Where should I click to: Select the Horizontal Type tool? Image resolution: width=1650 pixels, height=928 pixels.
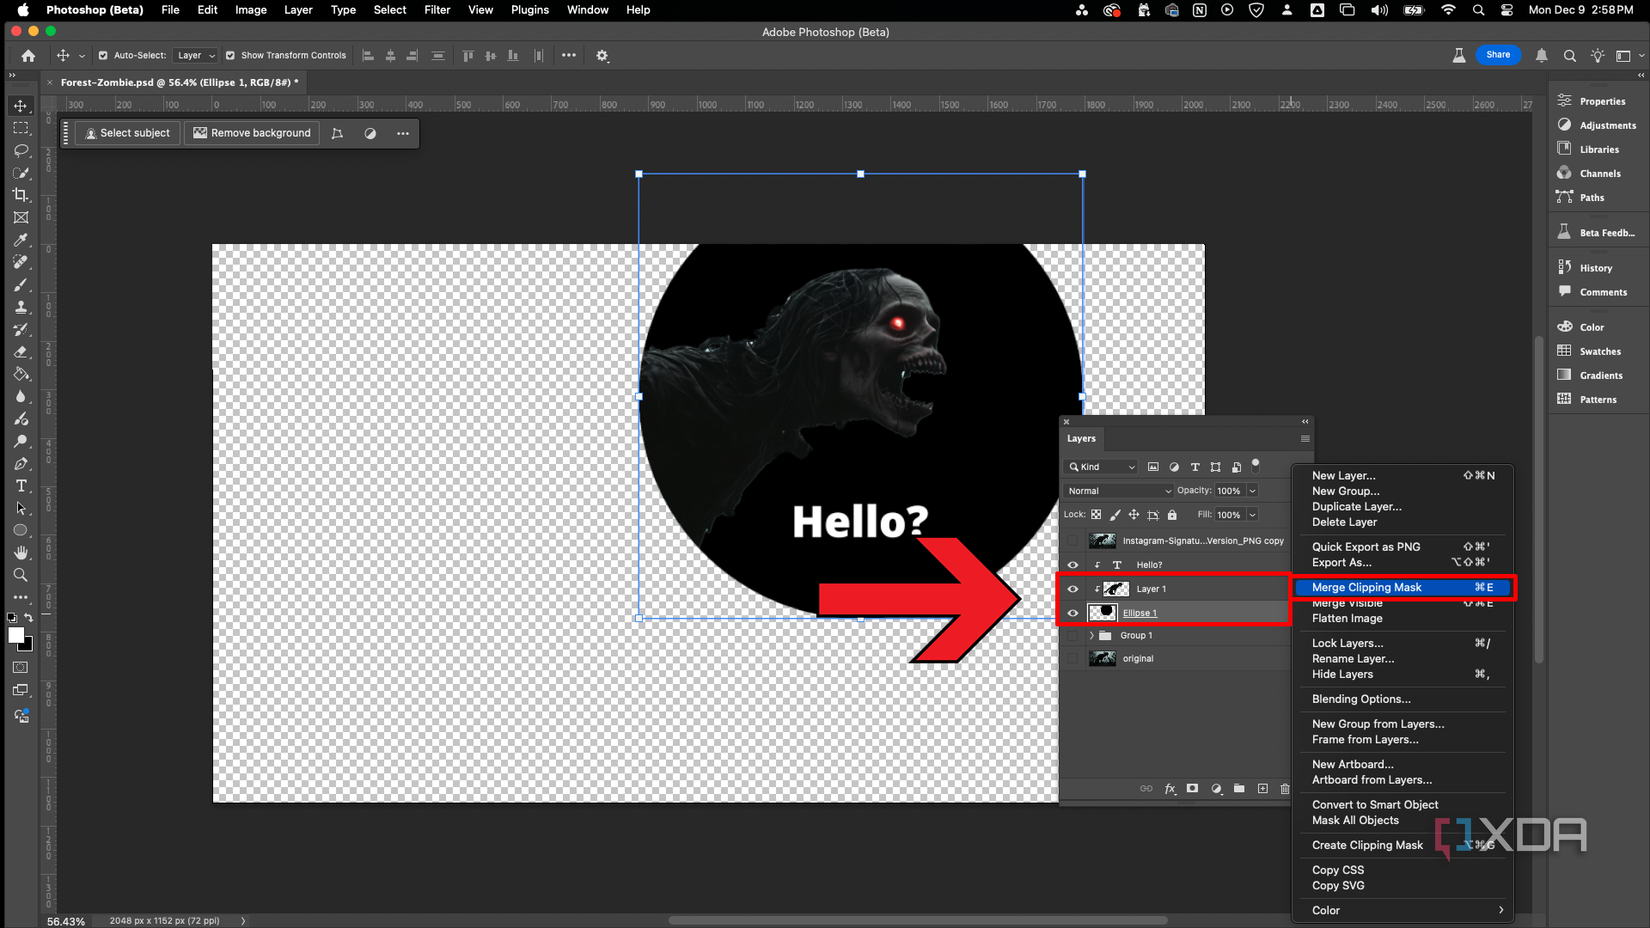21,486
